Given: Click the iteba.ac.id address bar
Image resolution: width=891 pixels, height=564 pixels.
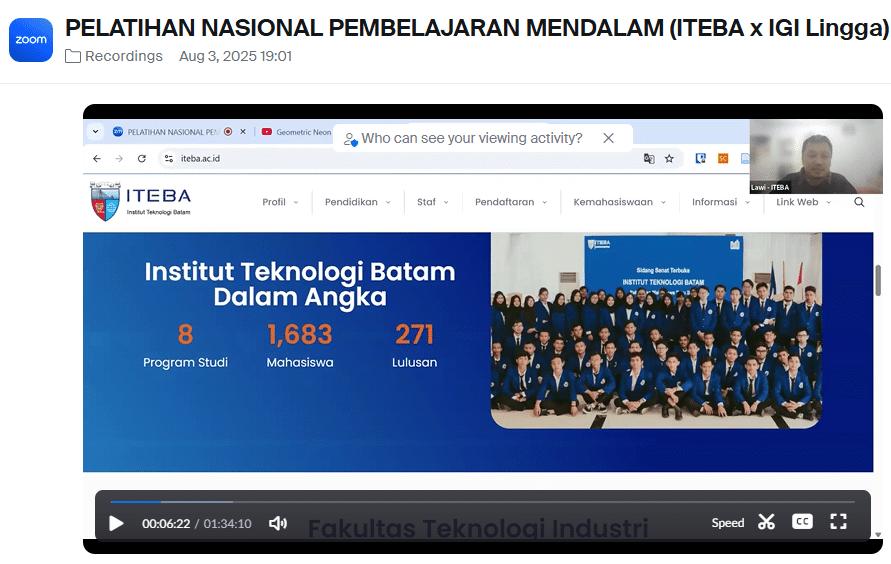Looking at the screenshot, I should [419, 158].
